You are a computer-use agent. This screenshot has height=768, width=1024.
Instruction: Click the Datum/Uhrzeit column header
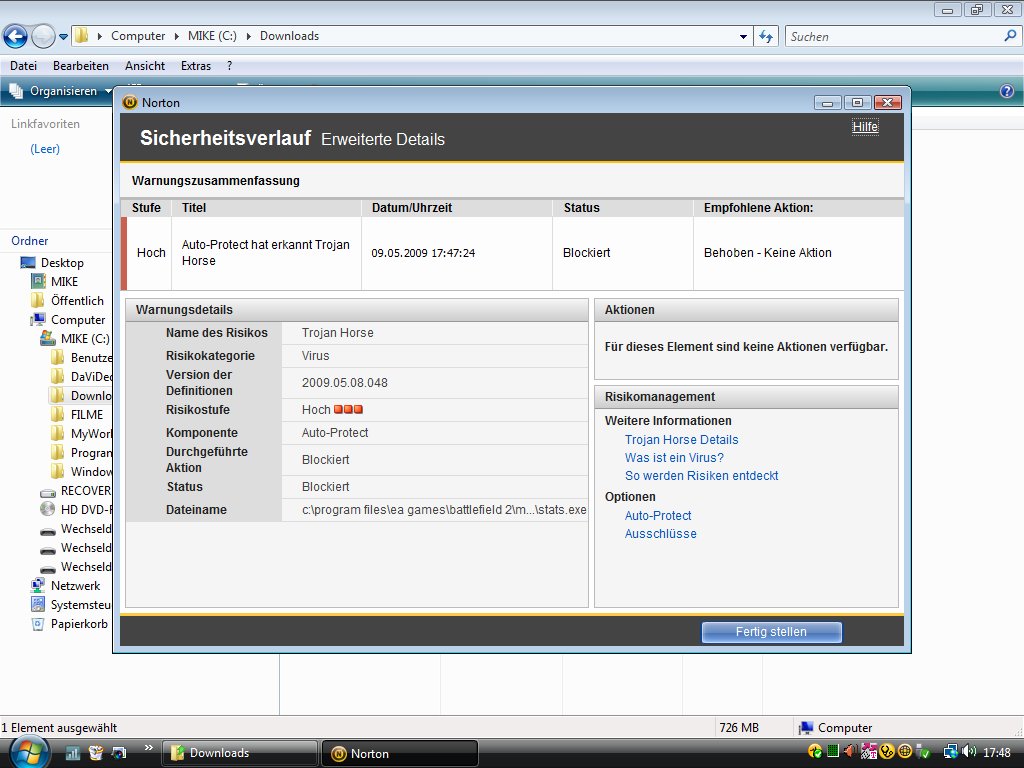coord(456,208)
